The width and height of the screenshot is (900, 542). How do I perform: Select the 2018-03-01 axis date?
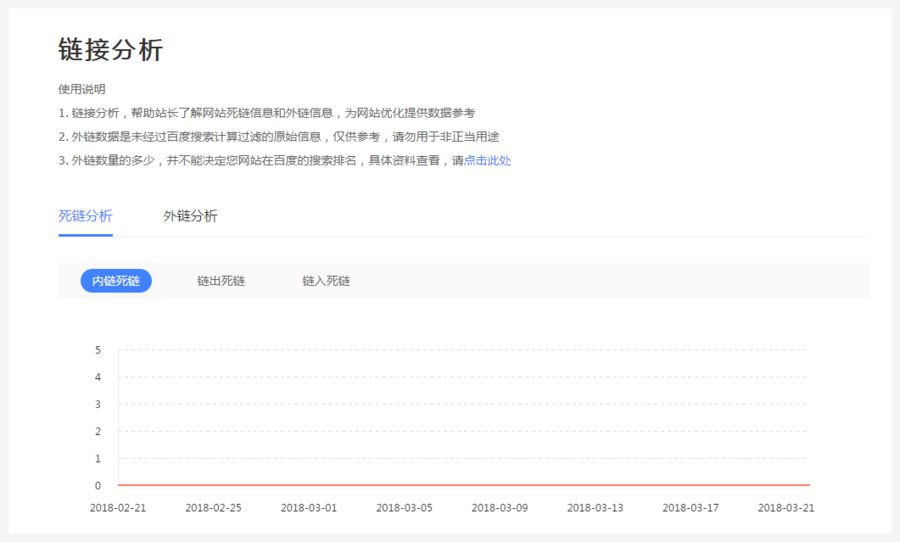[309, 507]
